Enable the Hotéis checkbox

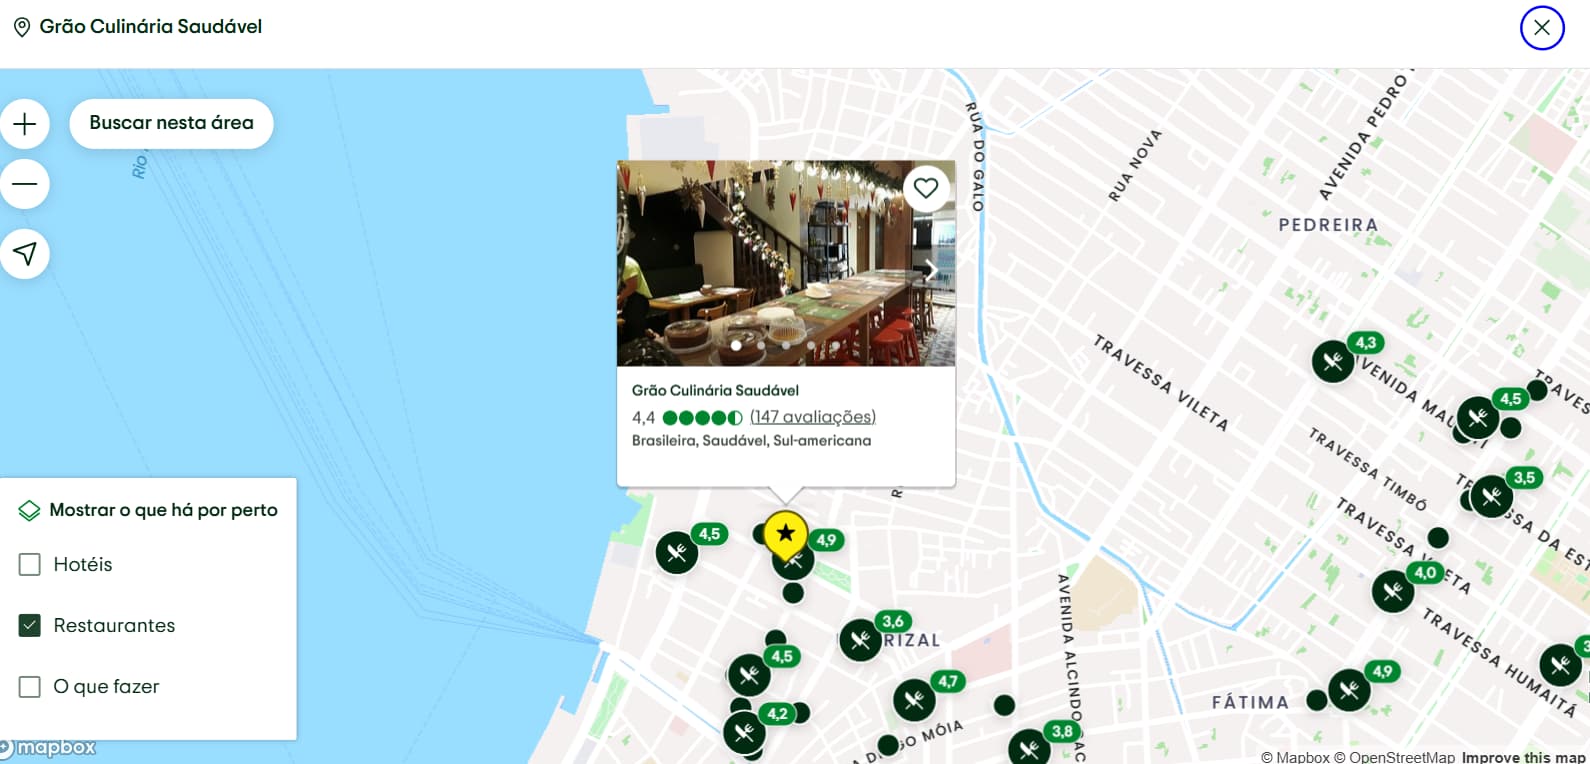click(30, 565)
